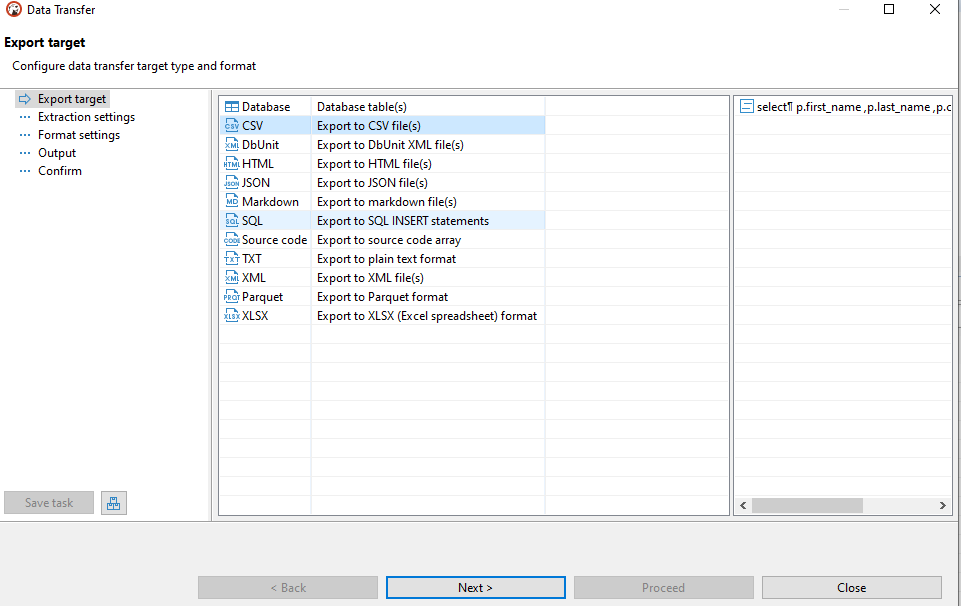The height and width of the screenshot is (606, 961).
Task: Select the CSV export format icon
Action: point(231,125)
